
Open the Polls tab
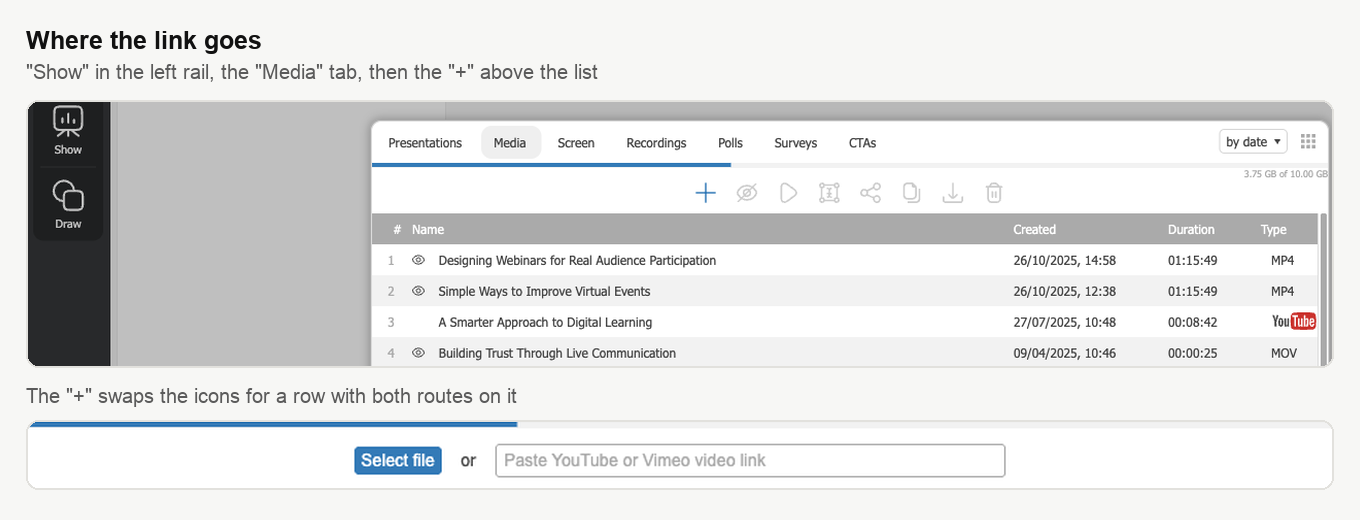(731, 143)
